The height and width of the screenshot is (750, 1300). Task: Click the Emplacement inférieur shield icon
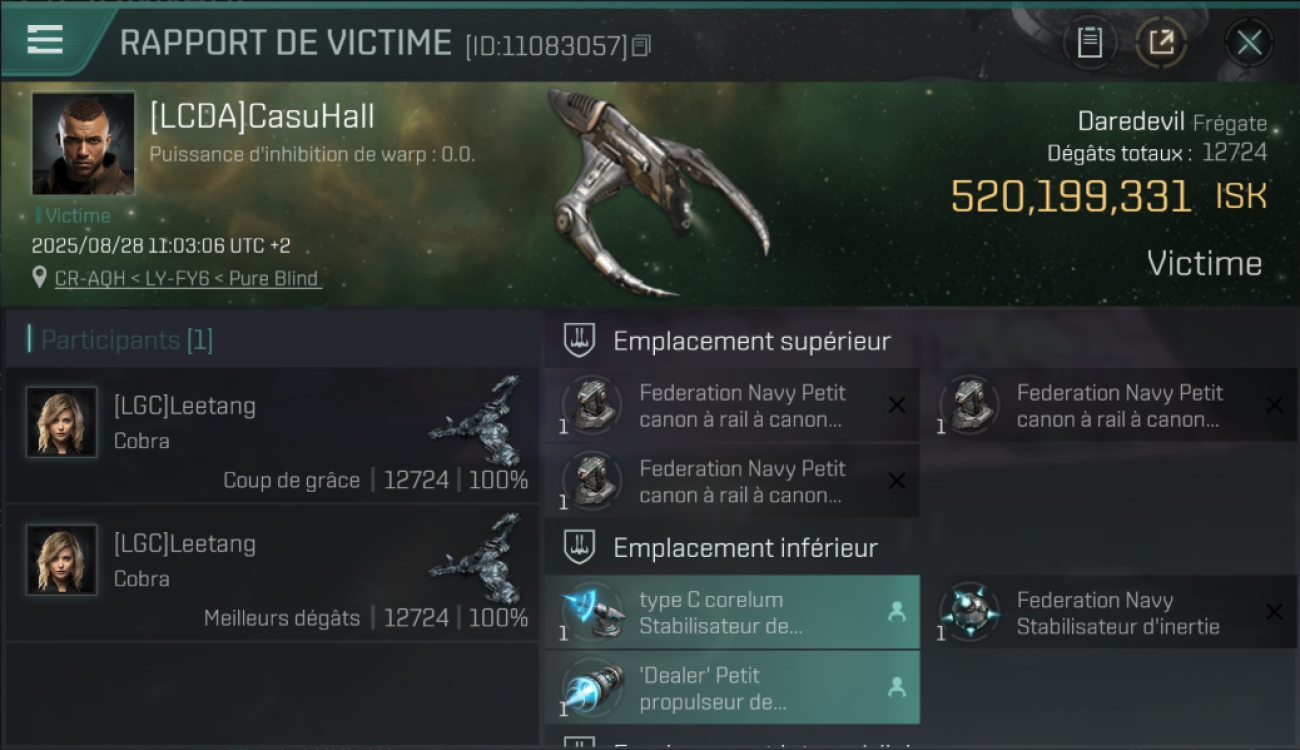click(x=580, y=547)
